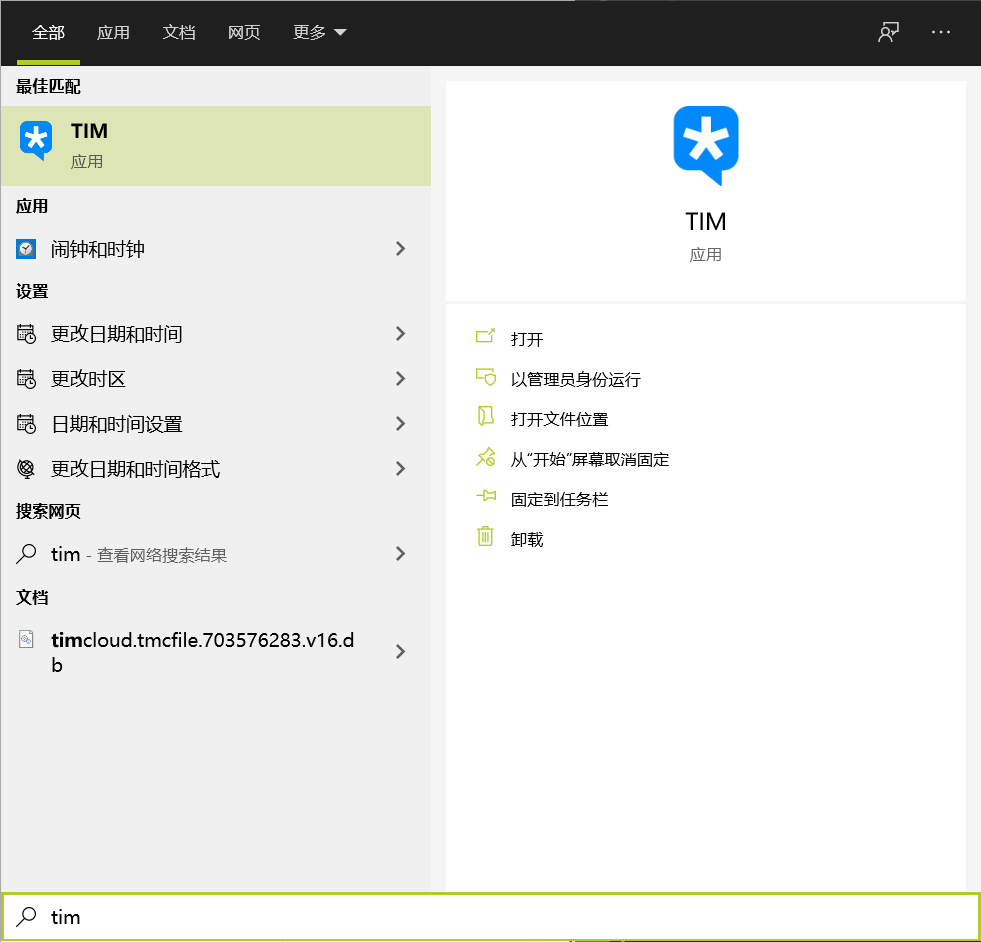The width and height of the screenshot is (981, 942).
Task: Expand arrow for 更改日期和时间格式
Action: (400, 469)
